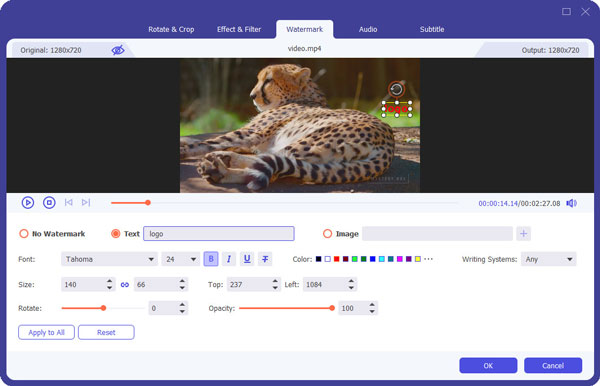Switch to the Effect & Filter tab
600x386 pixels.
point(239,29)
